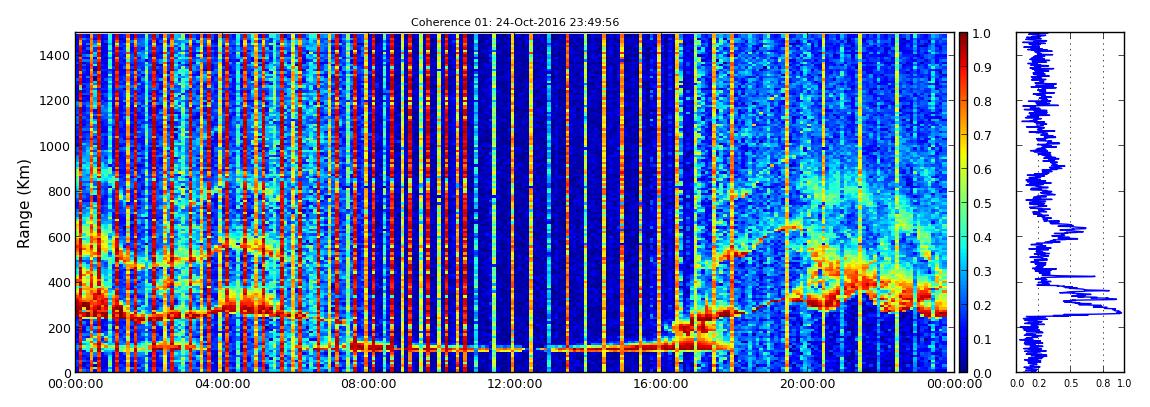
Task: Click the 0.7 colorbar tick label
Action: pos(984,135)
